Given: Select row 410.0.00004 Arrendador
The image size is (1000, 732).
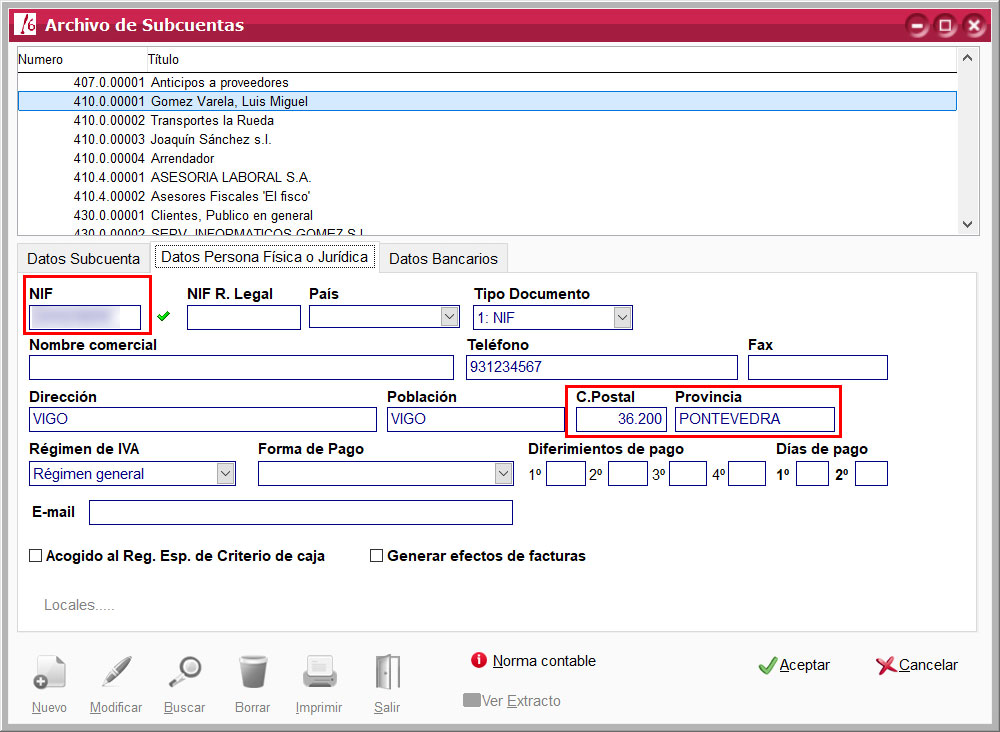Looking at the screenshot, I should [x=487, y=158].
